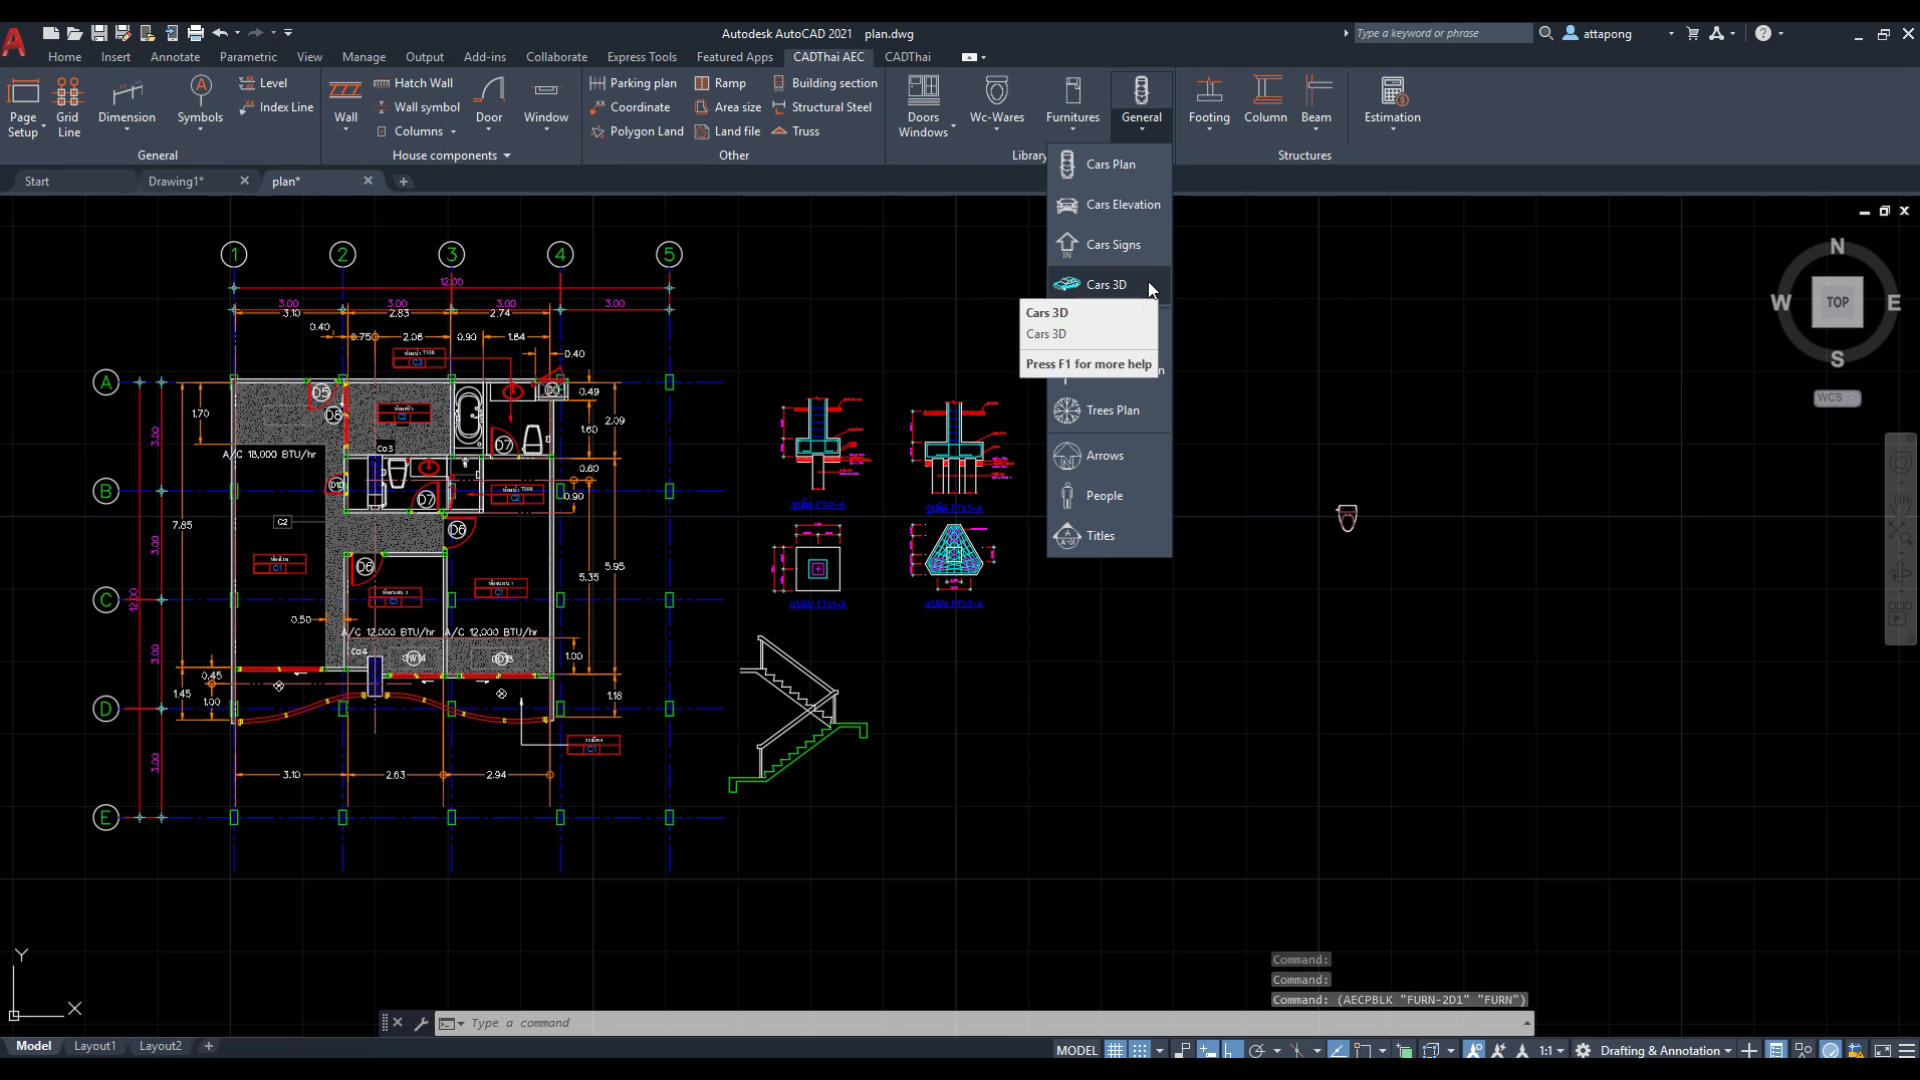Select the Footing structure tool

click(x=1209, y=103)
